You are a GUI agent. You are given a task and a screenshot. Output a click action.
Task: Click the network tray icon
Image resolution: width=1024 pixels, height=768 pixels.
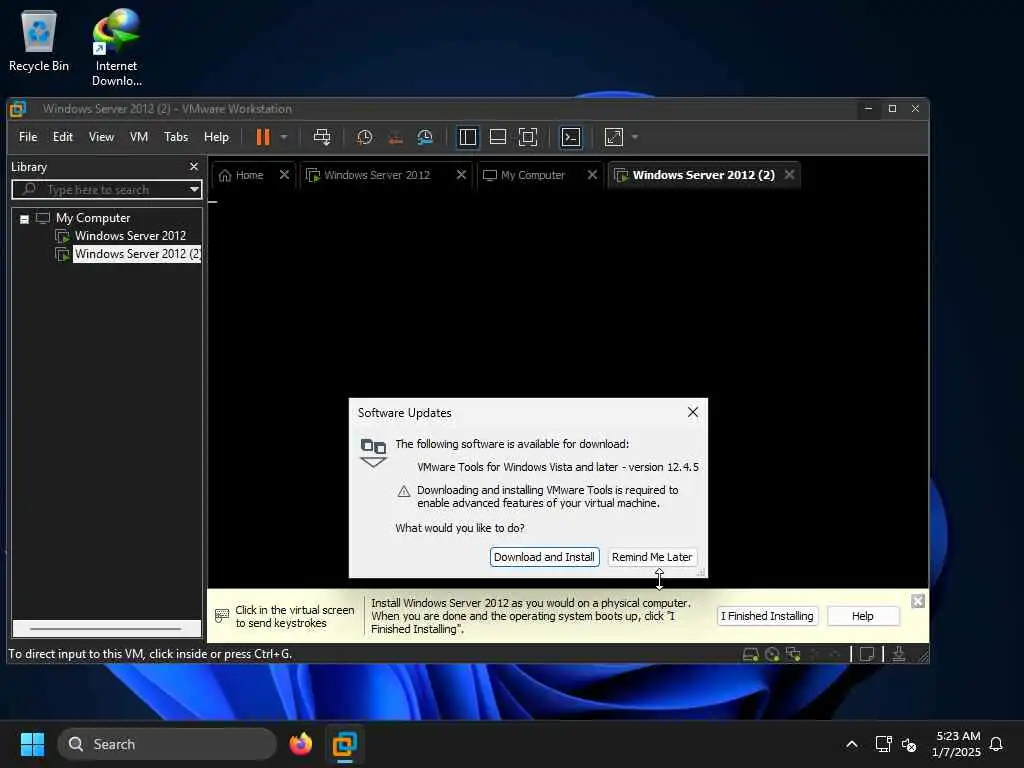(883, 744)
